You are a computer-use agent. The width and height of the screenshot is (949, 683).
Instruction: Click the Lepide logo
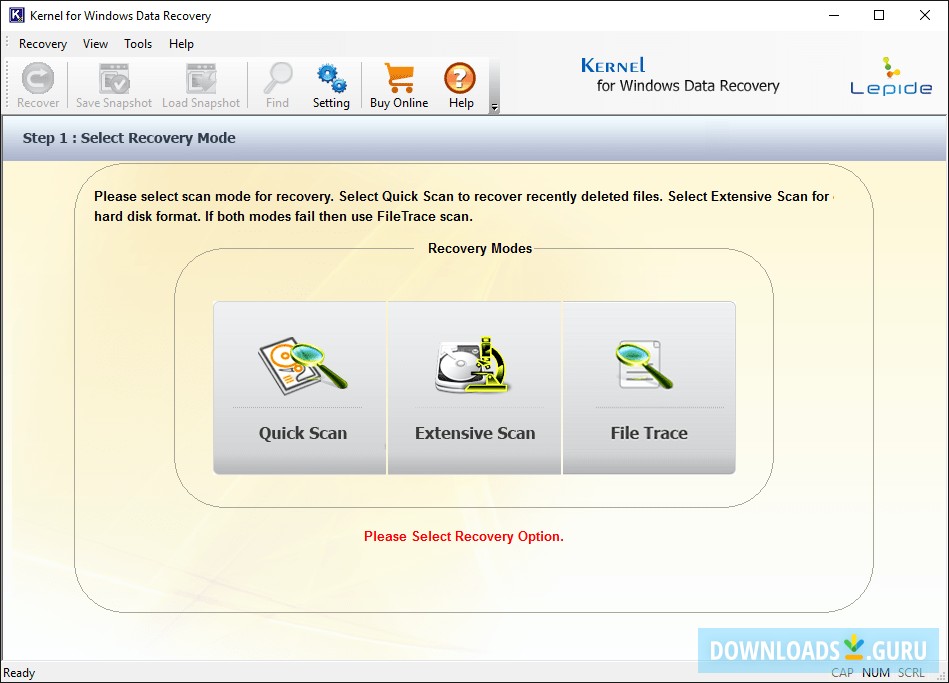click(x=891, y=77)
